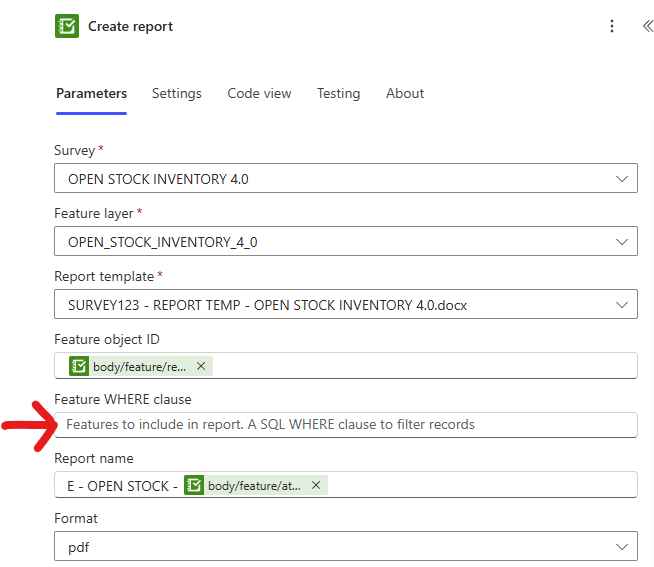
Task: Open the Feature layer dropdown
Action: (x=346, y=241)
